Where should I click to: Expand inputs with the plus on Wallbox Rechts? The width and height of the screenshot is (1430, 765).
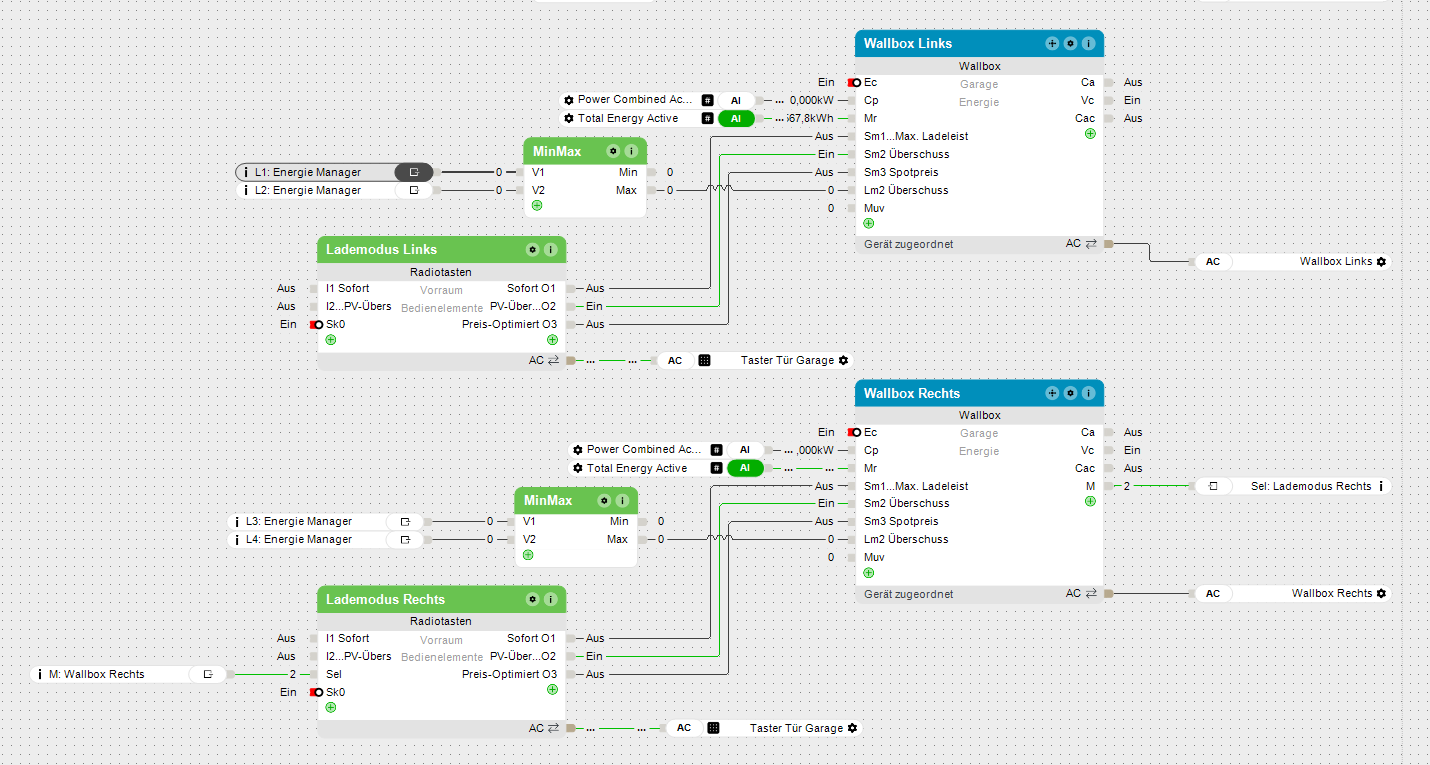click(x=868, y=573)
